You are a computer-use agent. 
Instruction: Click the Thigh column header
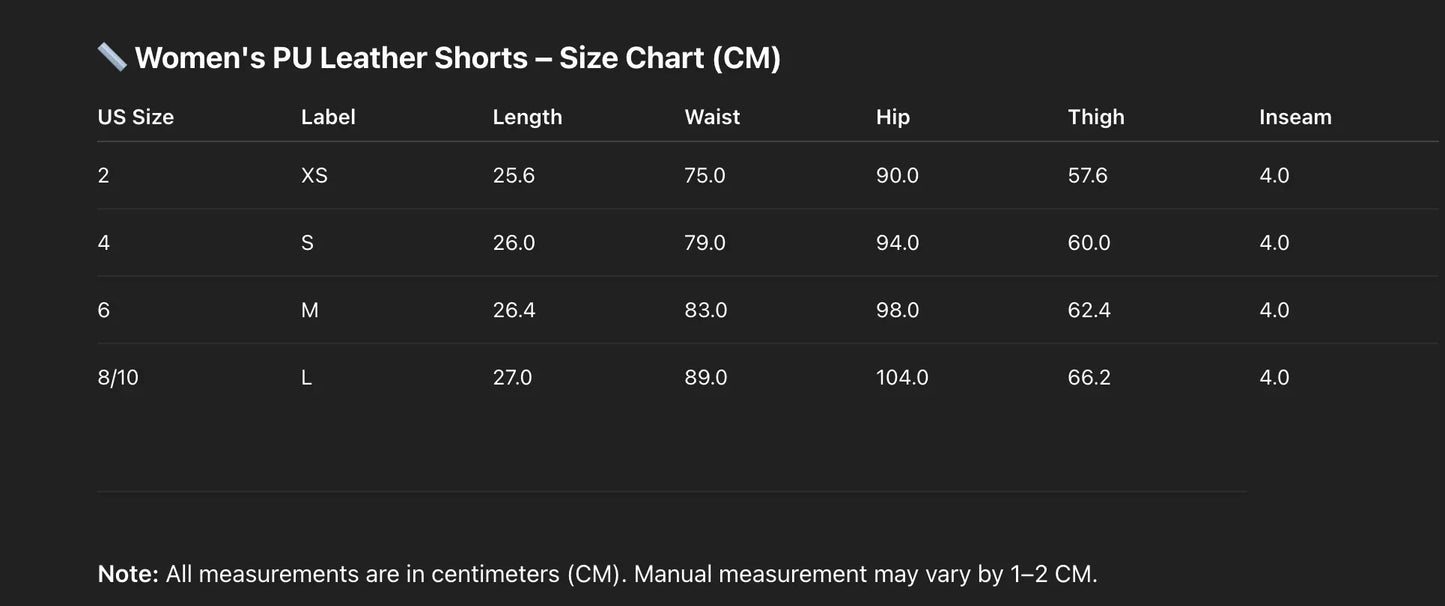tap(1096, 117)
